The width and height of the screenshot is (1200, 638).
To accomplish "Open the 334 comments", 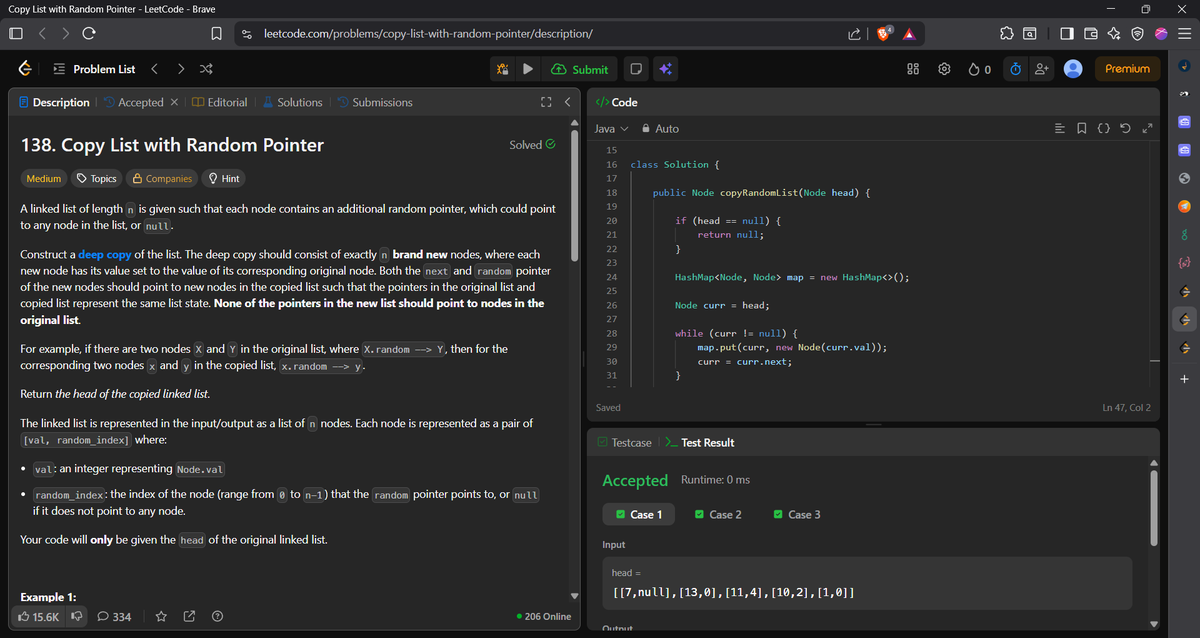I will pyautogui.click(x=114, y=617).
